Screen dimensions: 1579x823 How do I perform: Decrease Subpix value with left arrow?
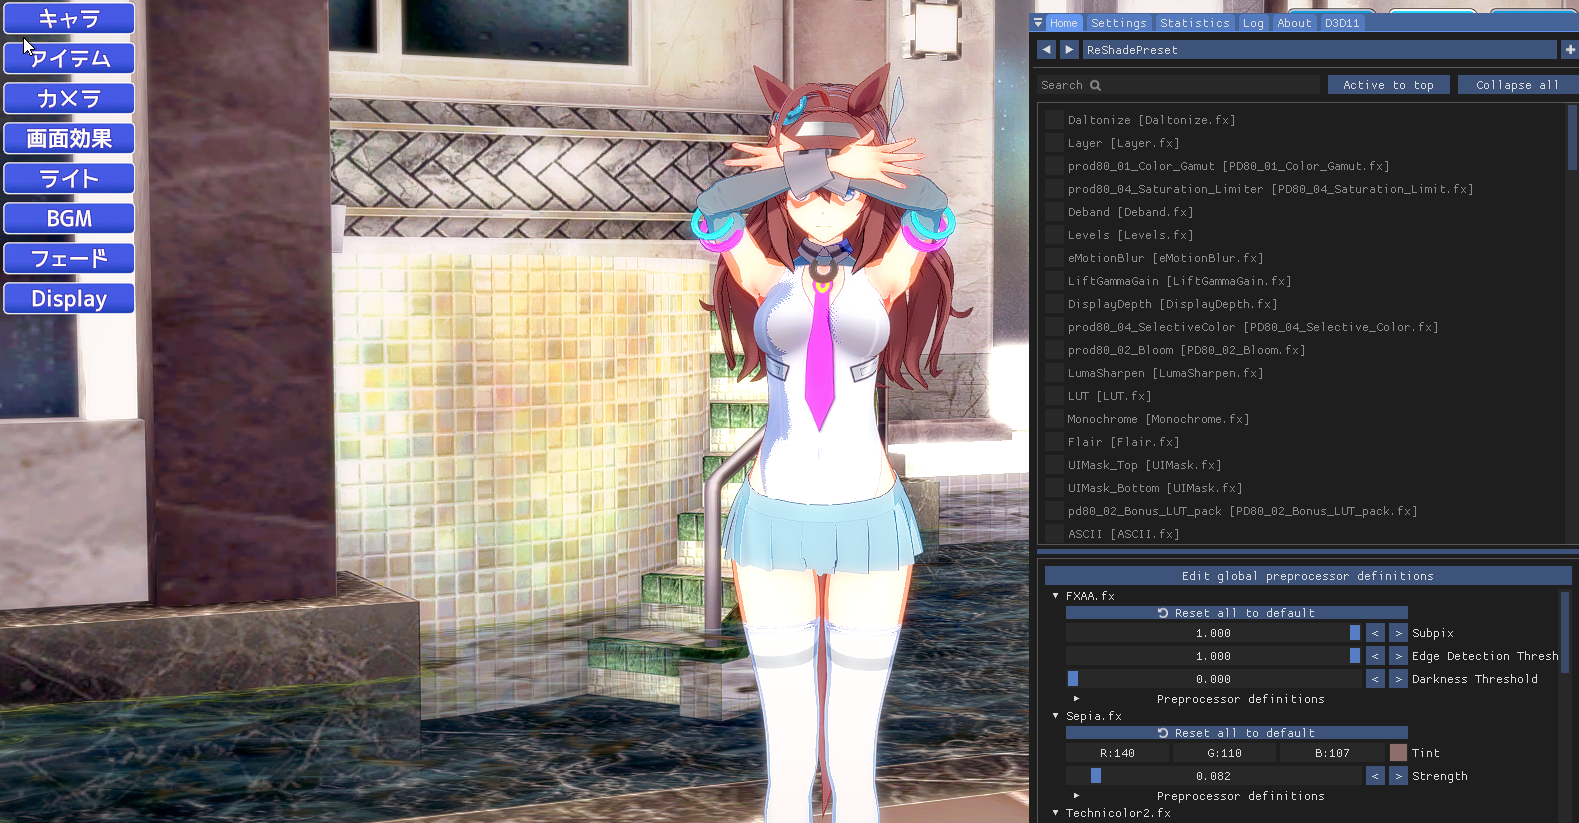tap(1375, 633)
